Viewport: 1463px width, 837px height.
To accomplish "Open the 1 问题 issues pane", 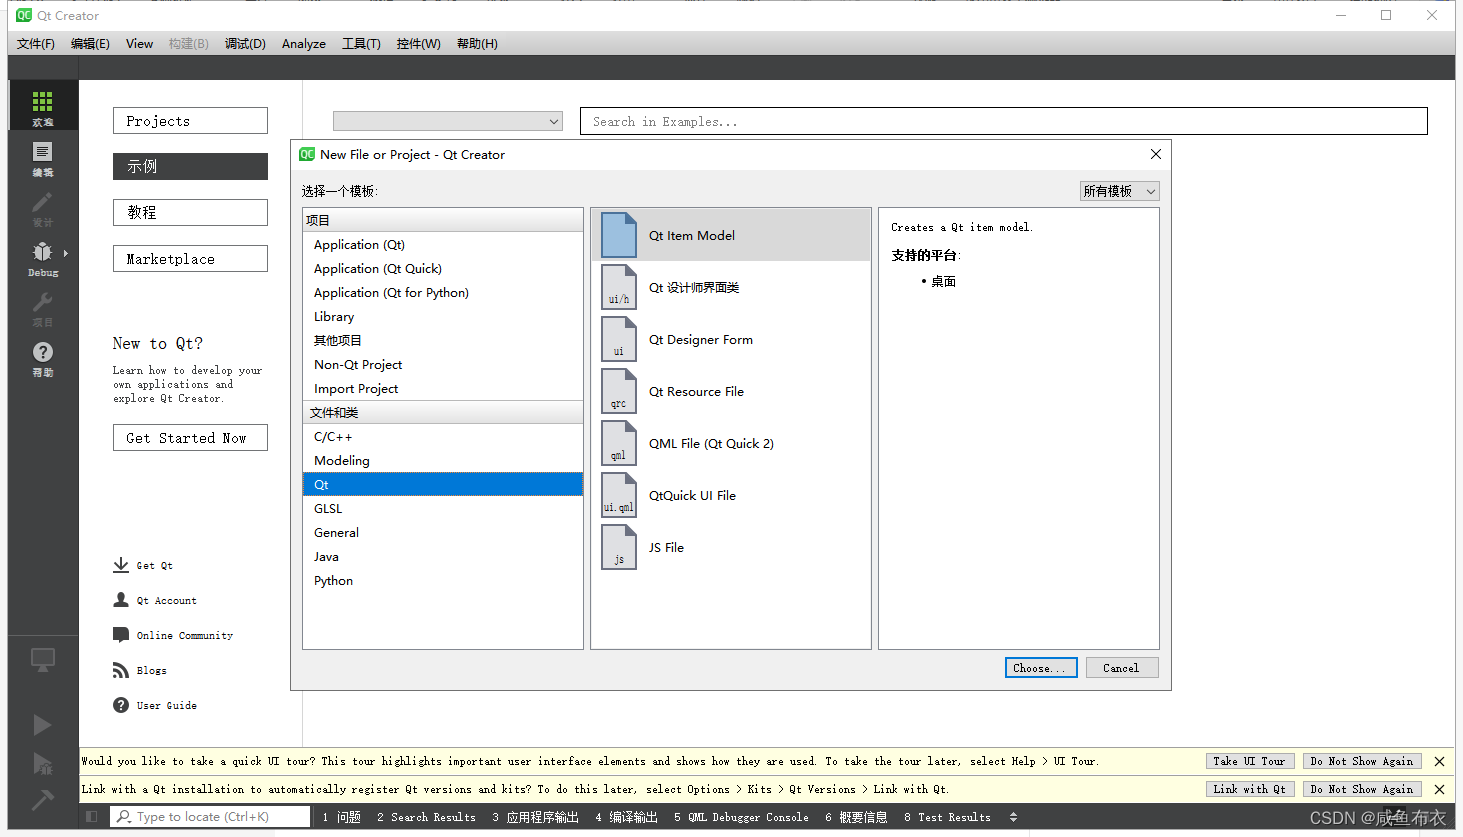I will click(342, 817).
